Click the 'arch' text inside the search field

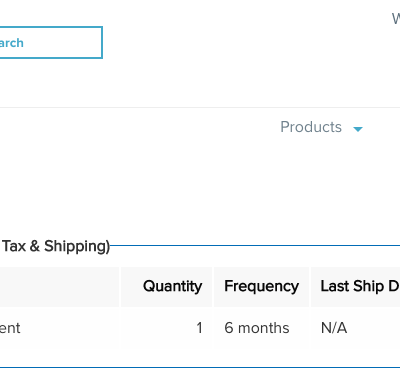[x=12, y=43]
